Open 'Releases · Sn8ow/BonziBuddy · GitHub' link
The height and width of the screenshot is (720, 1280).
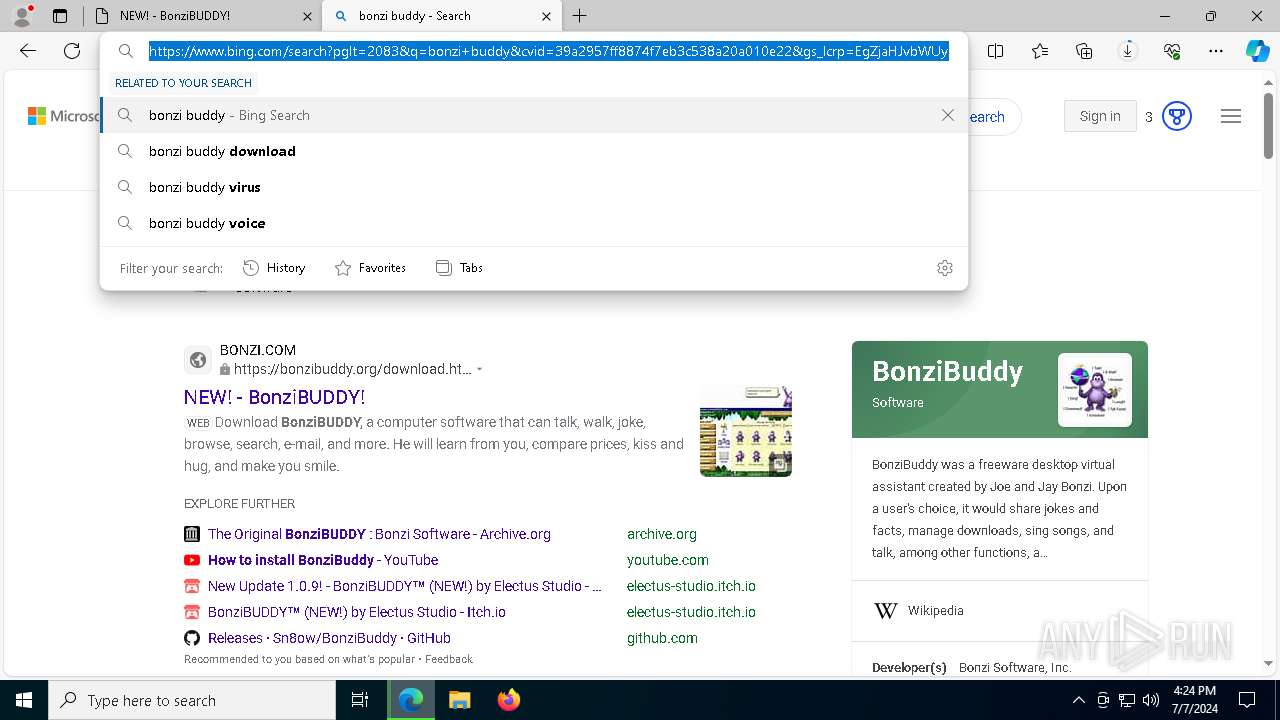[x=329, y=638]
